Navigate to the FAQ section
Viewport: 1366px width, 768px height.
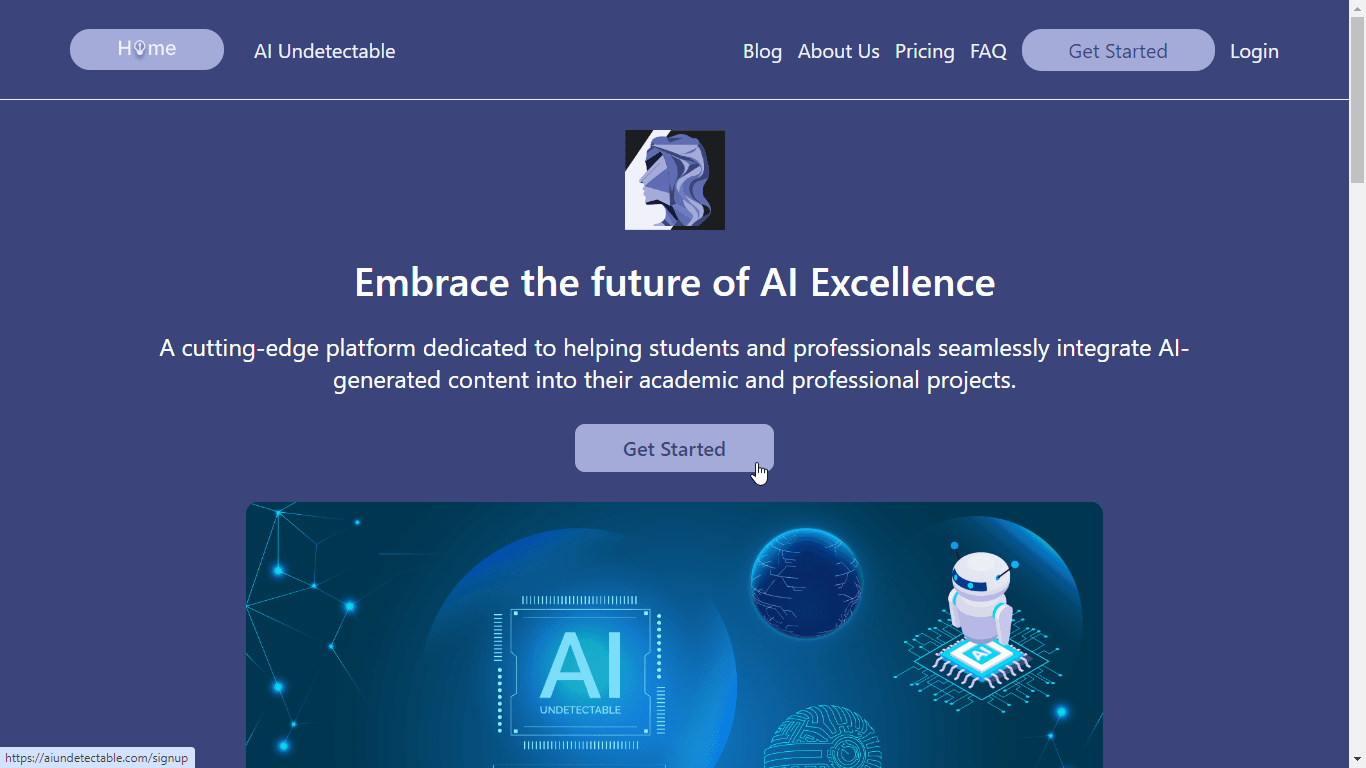[x=988, y=51]
